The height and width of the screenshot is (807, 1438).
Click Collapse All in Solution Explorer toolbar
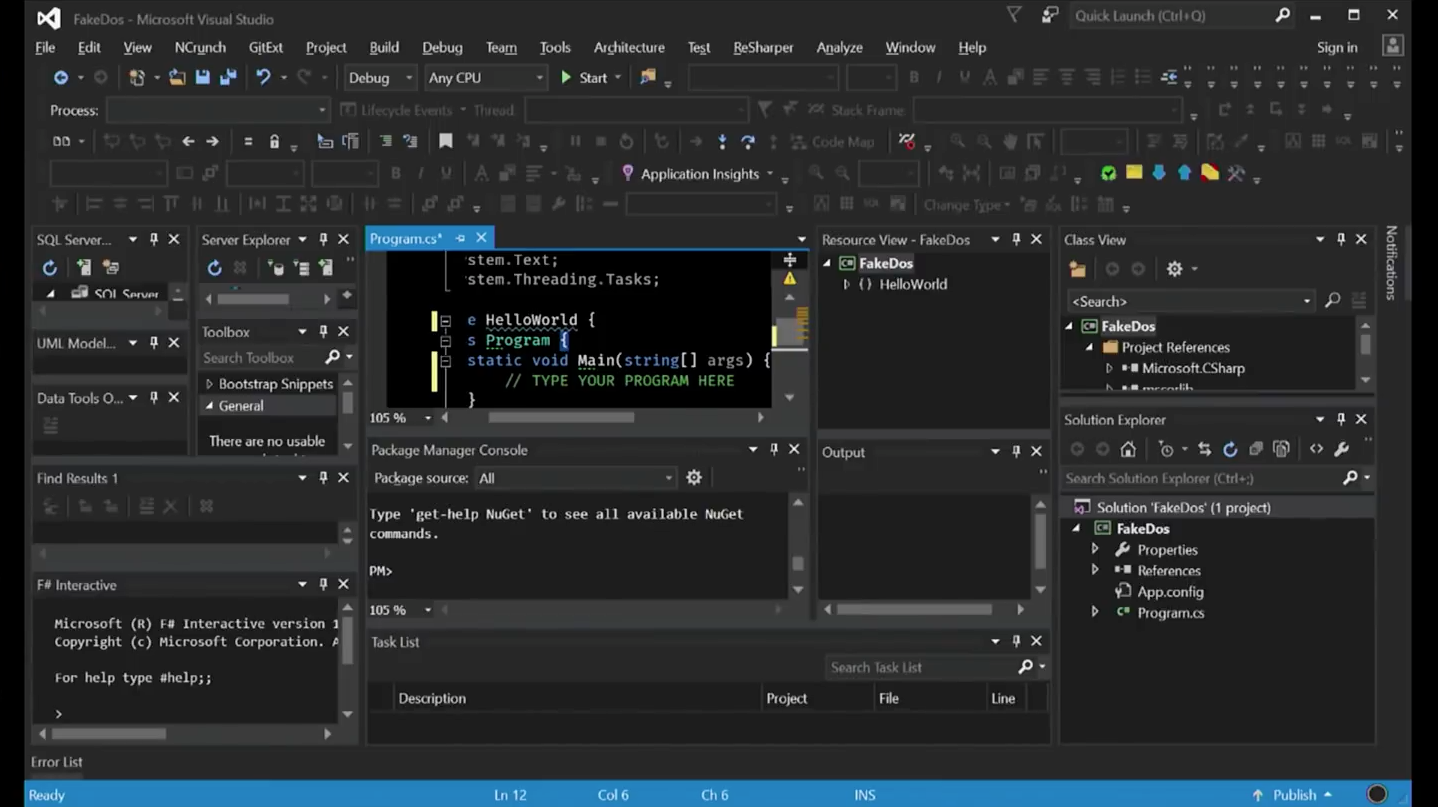coord(1256,449)
